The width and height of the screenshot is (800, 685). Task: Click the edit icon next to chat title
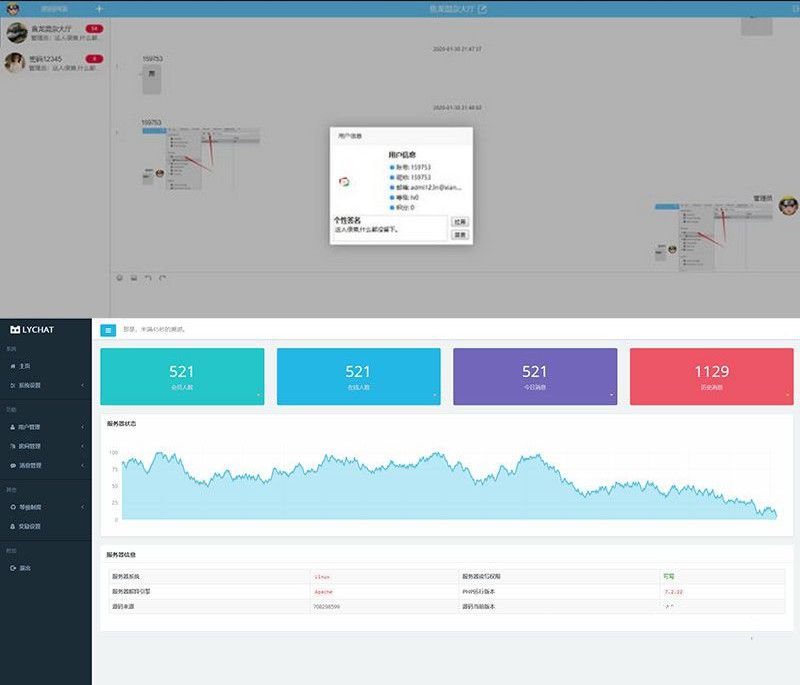tap(483, 9)
